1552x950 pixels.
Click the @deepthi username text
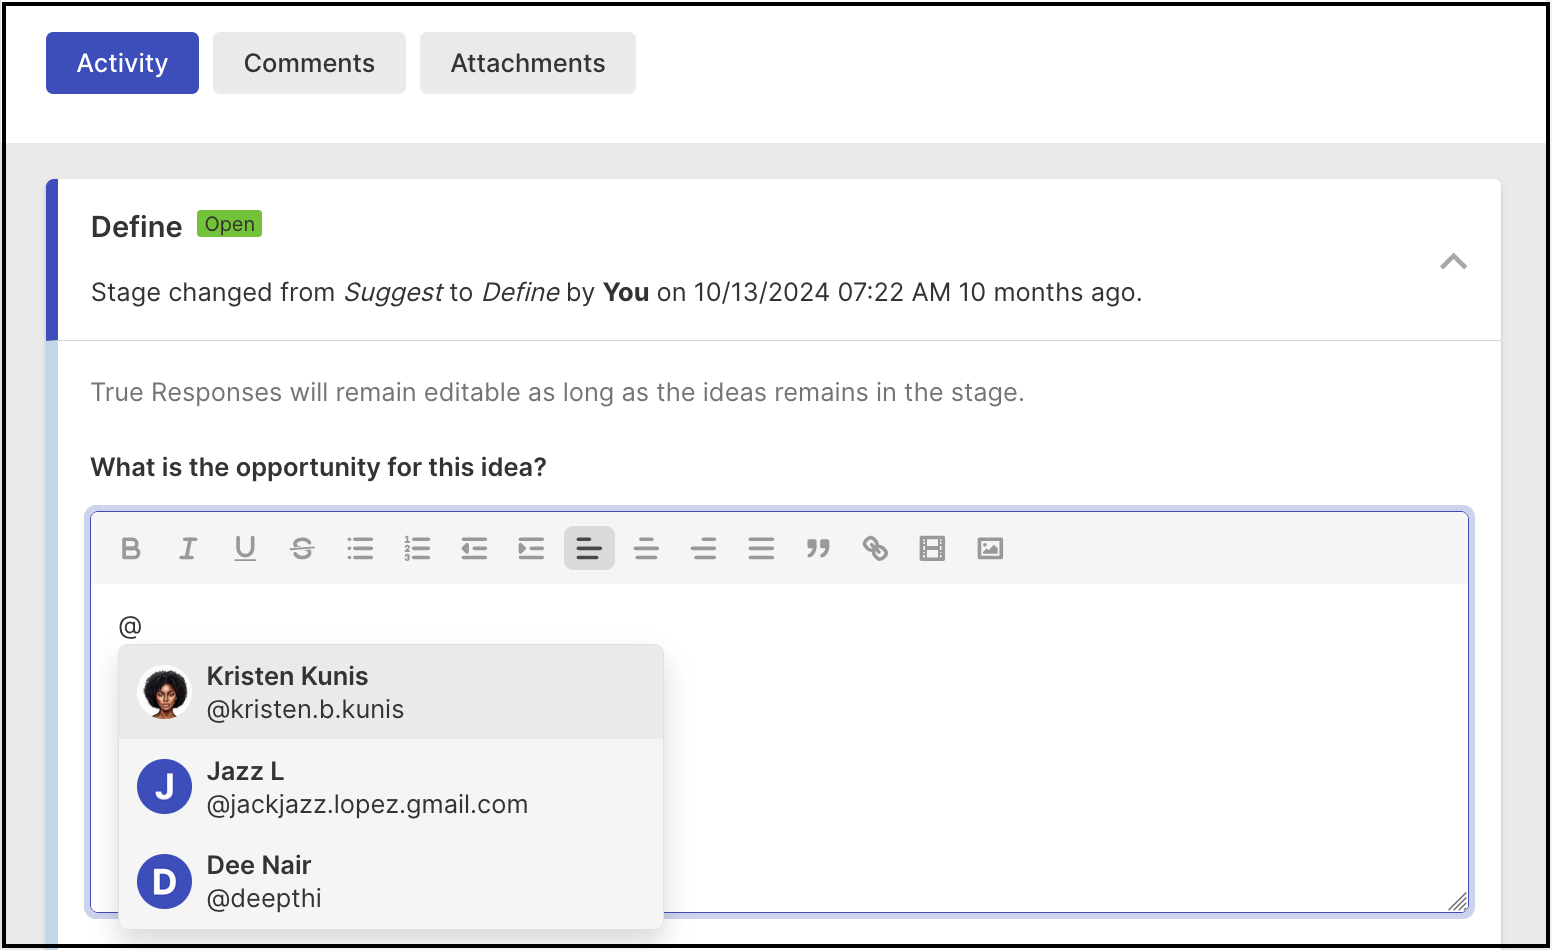[264, 898]
